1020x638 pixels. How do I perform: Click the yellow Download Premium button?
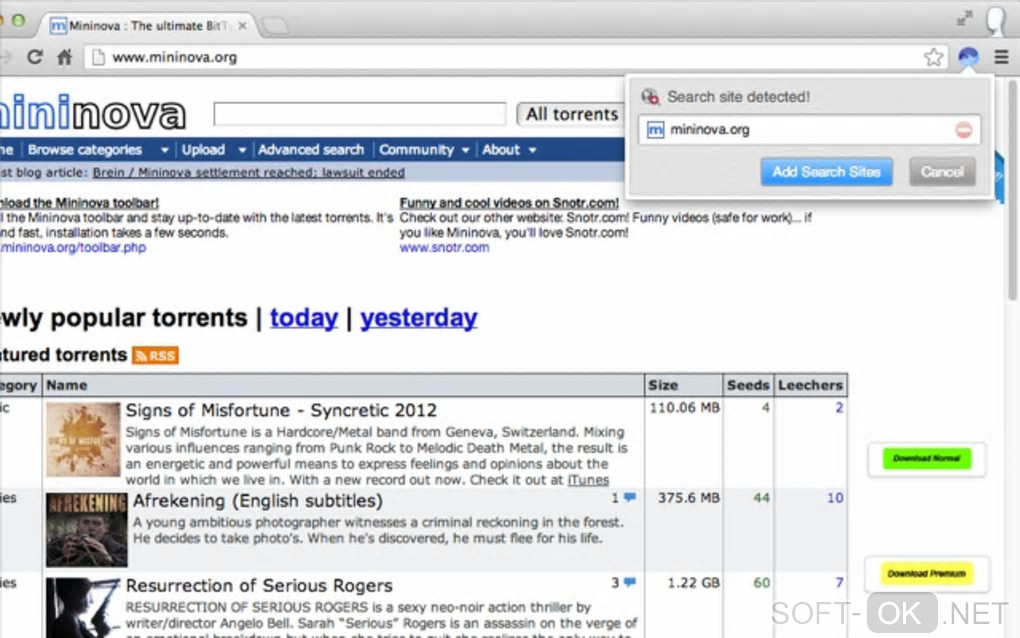click(926, 574)
